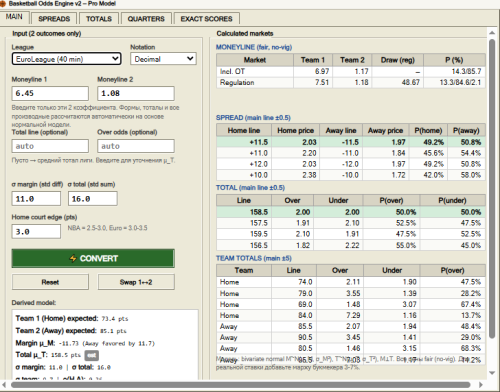Select the 156.5 total line row
Screen dimensions: 500x392
point(351,245)
